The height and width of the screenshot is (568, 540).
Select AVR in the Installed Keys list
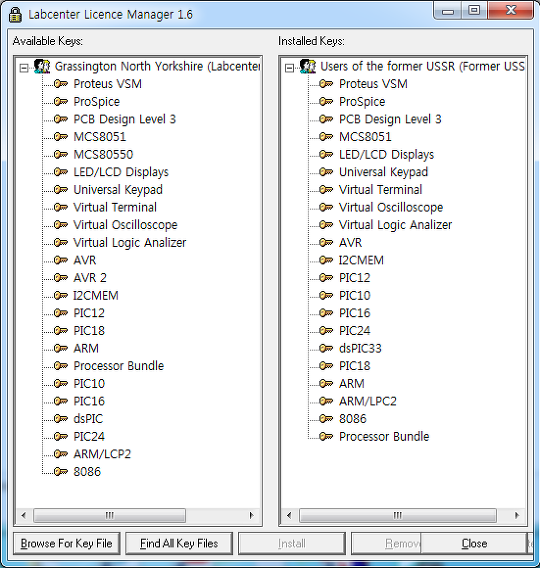[x=350, y=243]
